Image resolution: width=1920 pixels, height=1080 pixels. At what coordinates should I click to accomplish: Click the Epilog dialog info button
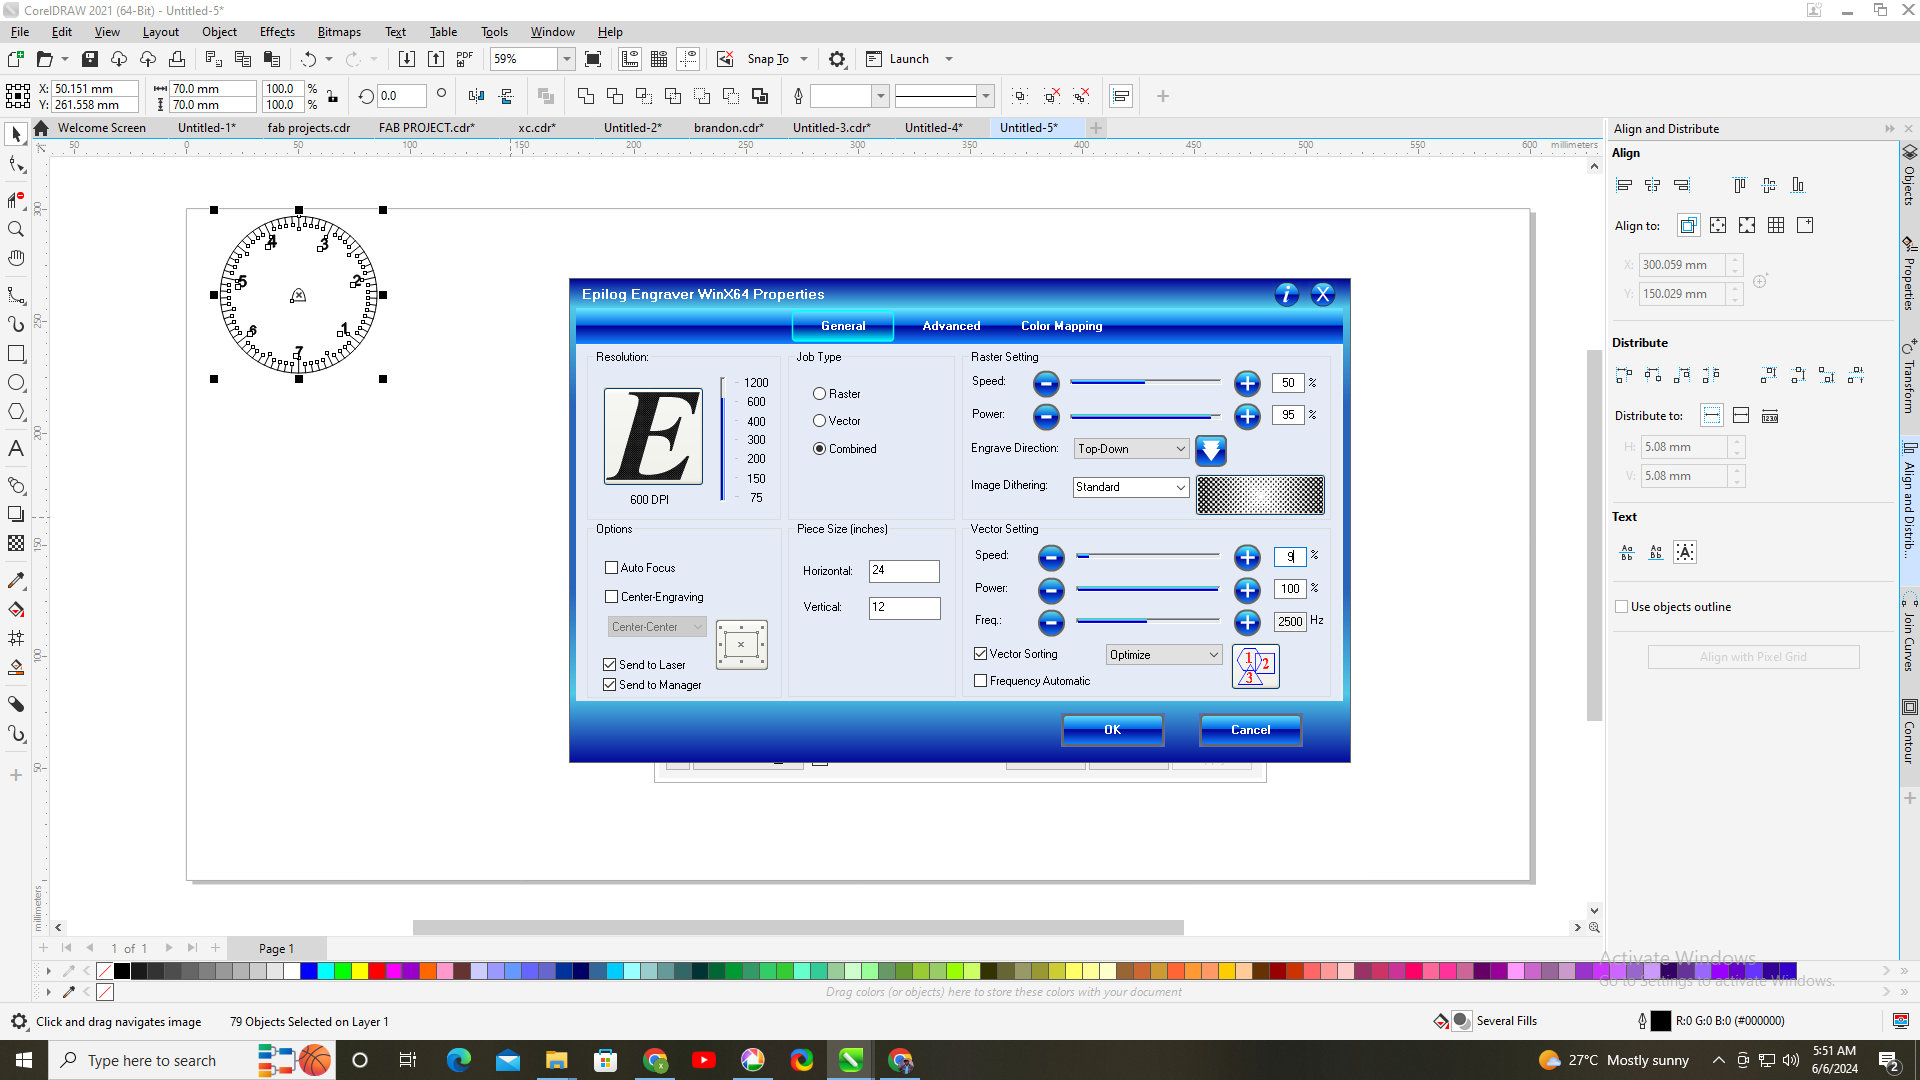(1287, 294)
